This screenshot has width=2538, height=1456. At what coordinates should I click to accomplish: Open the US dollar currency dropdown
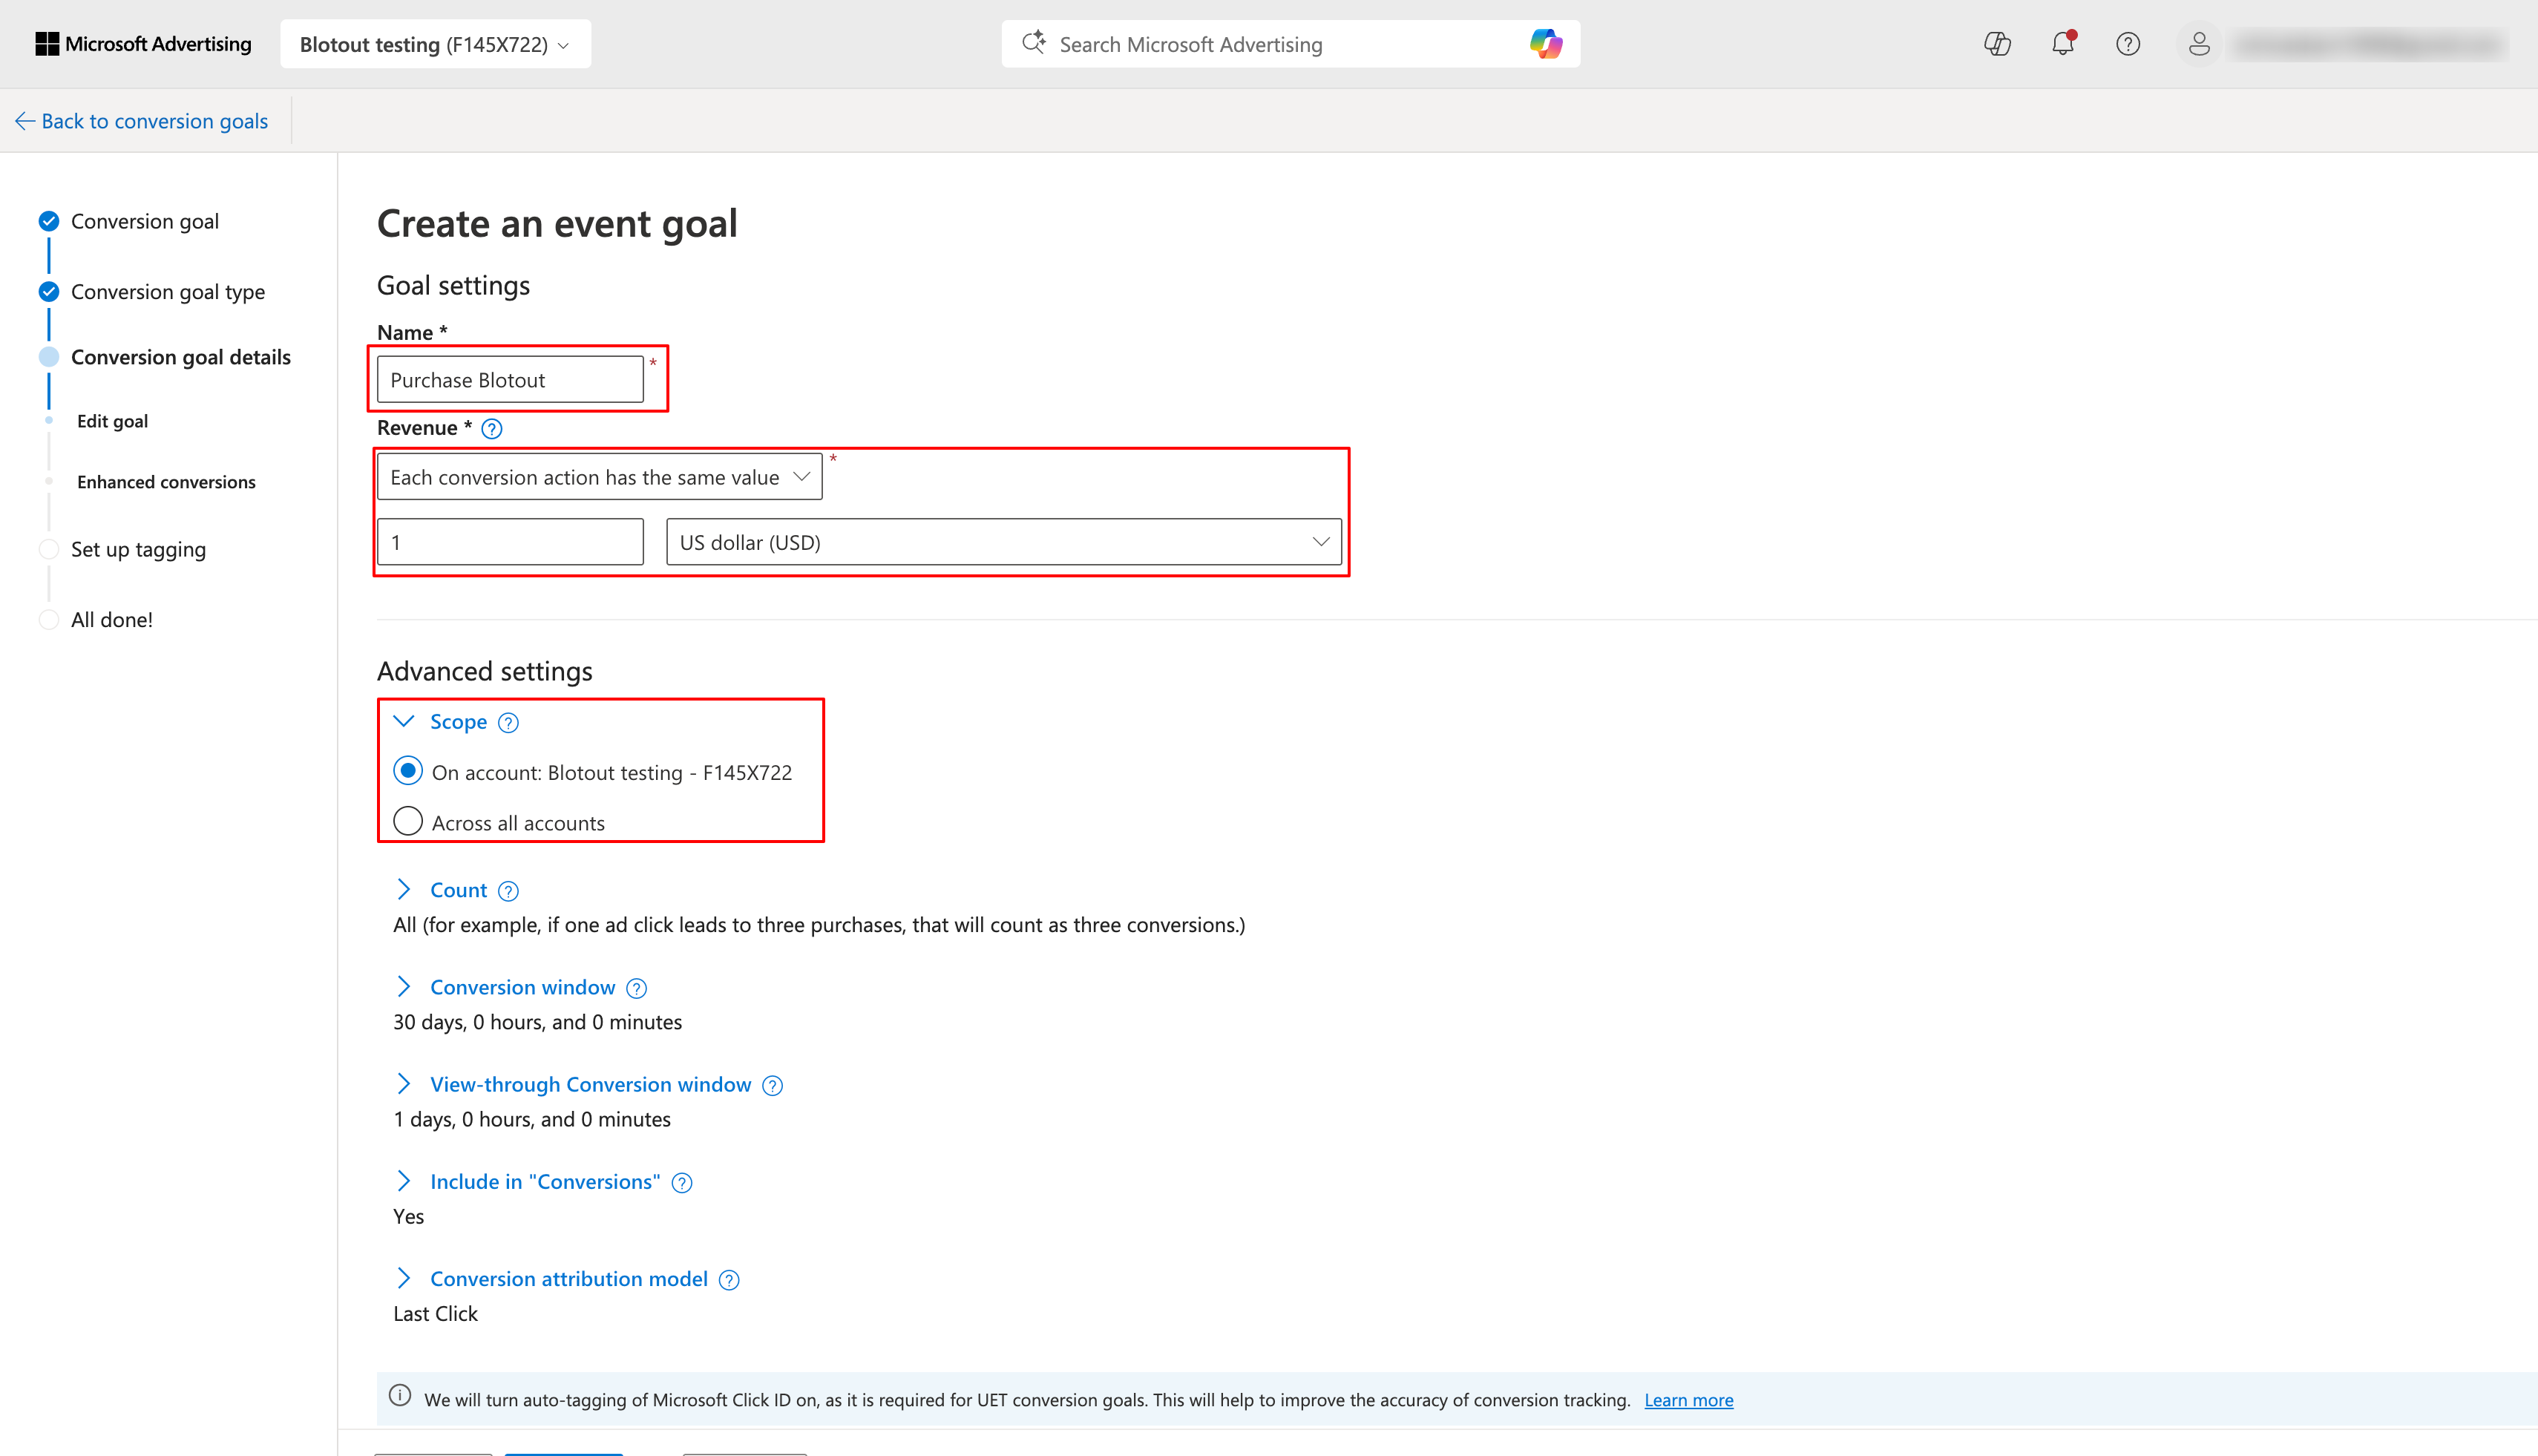1003,542
